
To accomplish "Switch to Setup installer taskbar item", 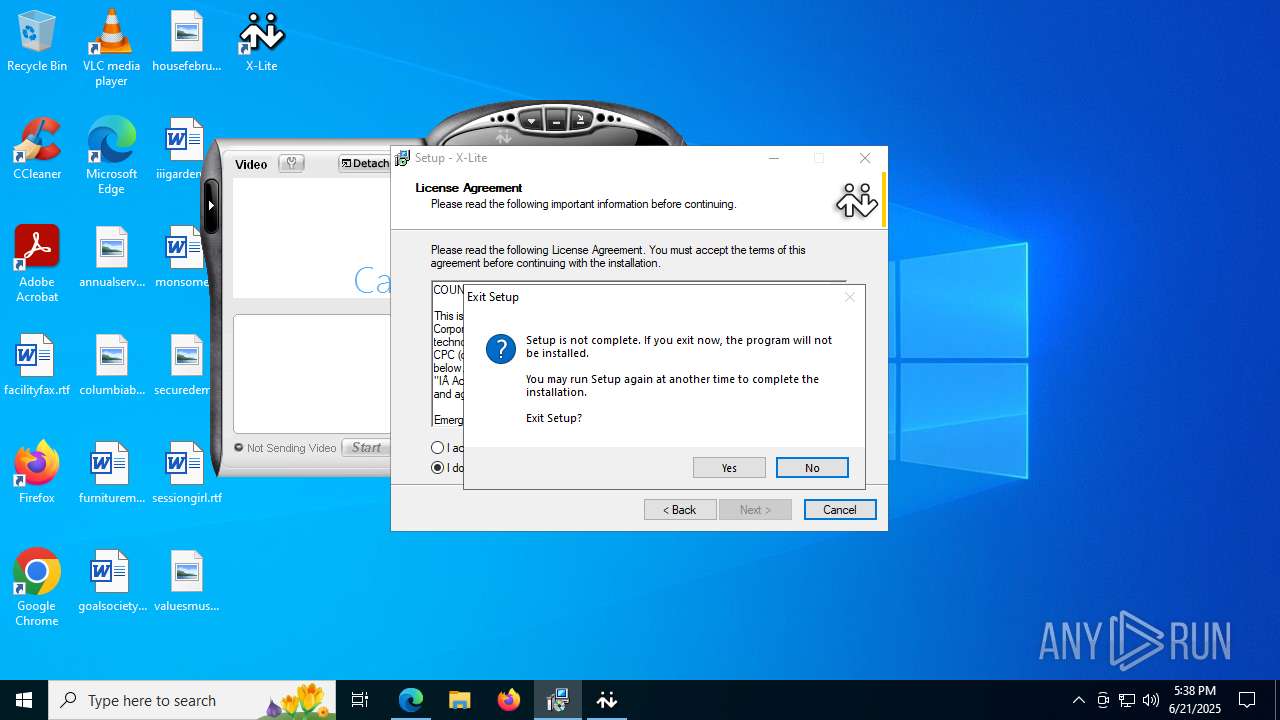I will tap(558, 700).
